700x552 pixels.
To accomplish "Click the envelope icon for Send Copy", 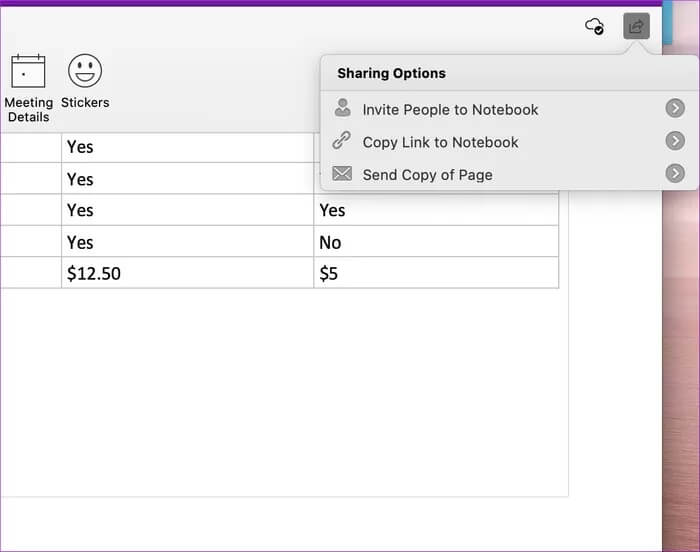I will tap(342, 174).
